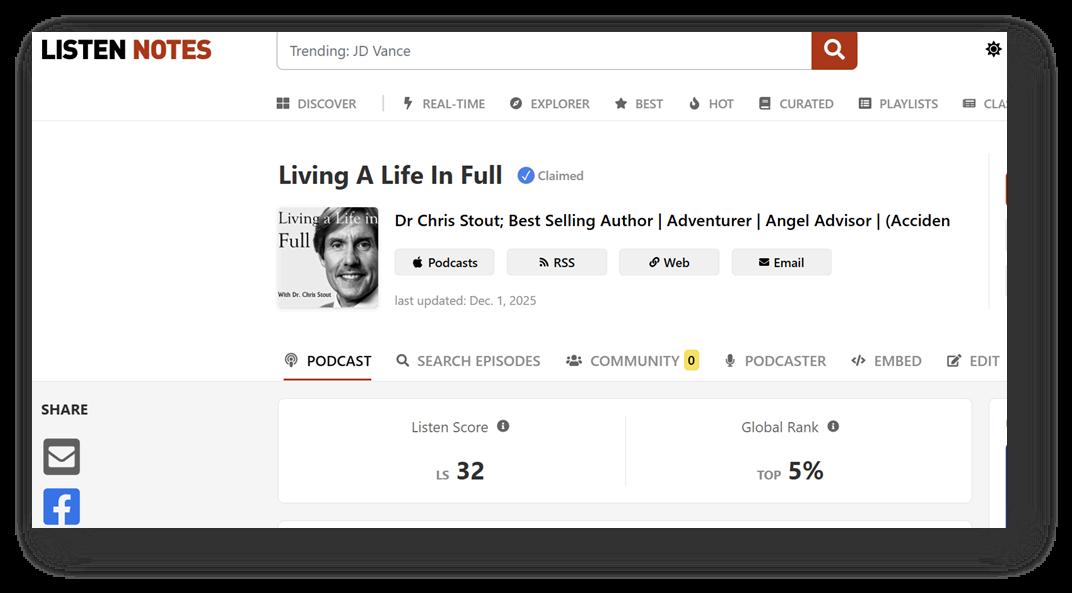This screenshot has height=593, width=1072.
Task: Select the Embed tab
Action: tap(886, 361)
